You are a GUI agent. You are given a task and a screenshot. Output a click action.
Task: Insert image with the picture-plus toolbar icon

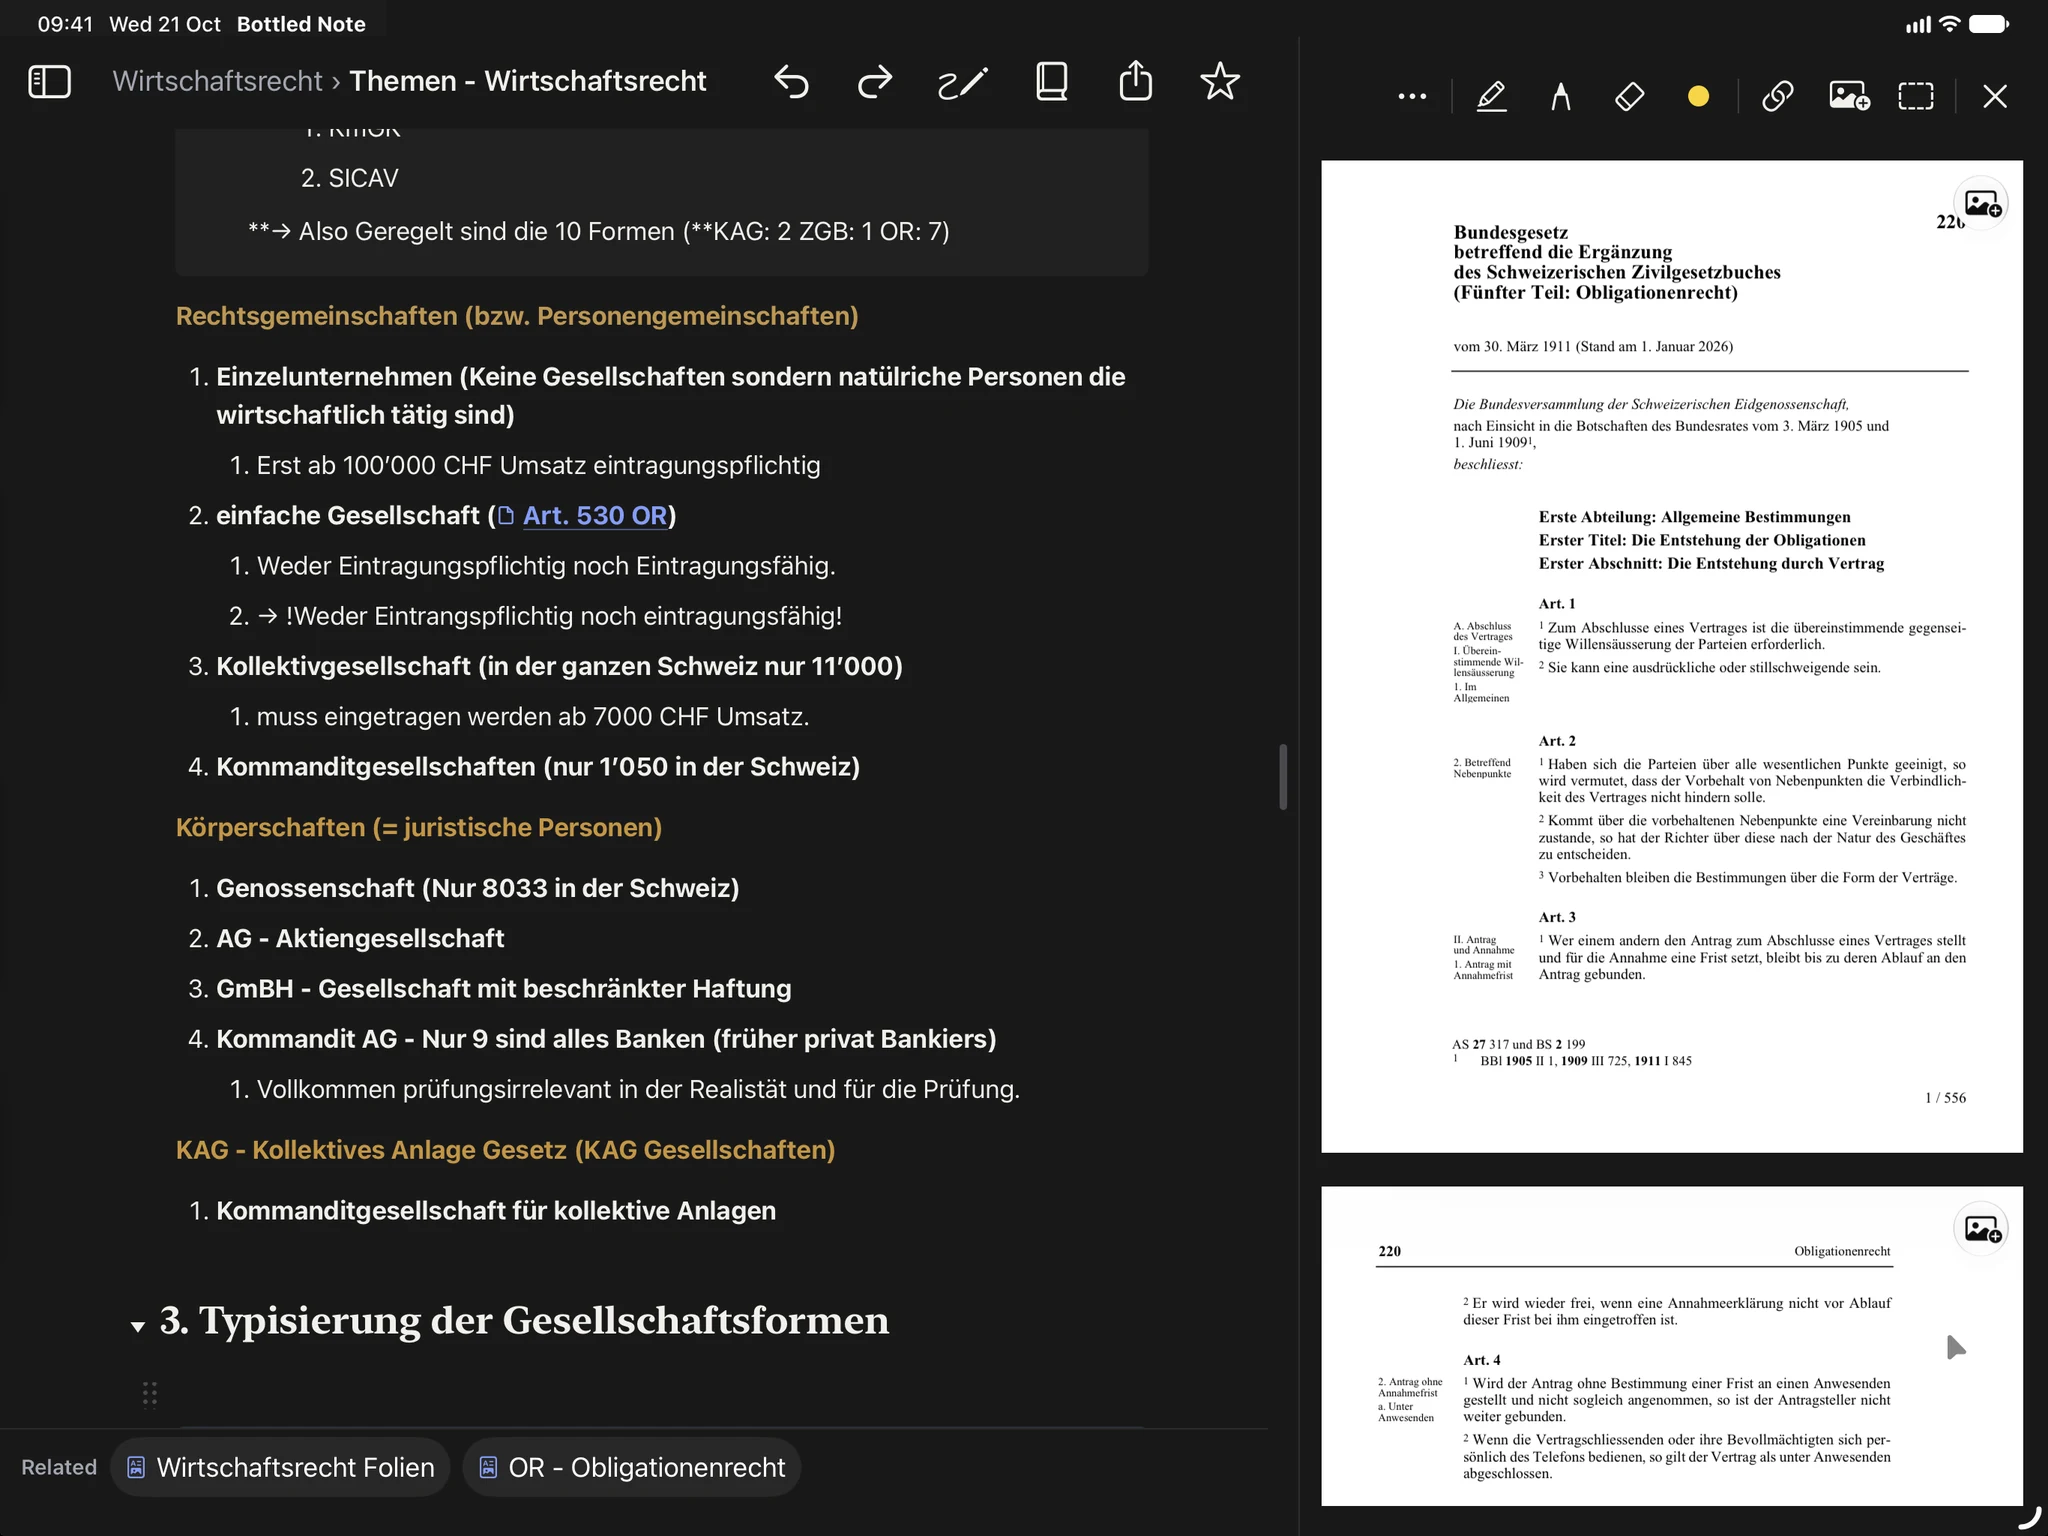pos(1849,96)
